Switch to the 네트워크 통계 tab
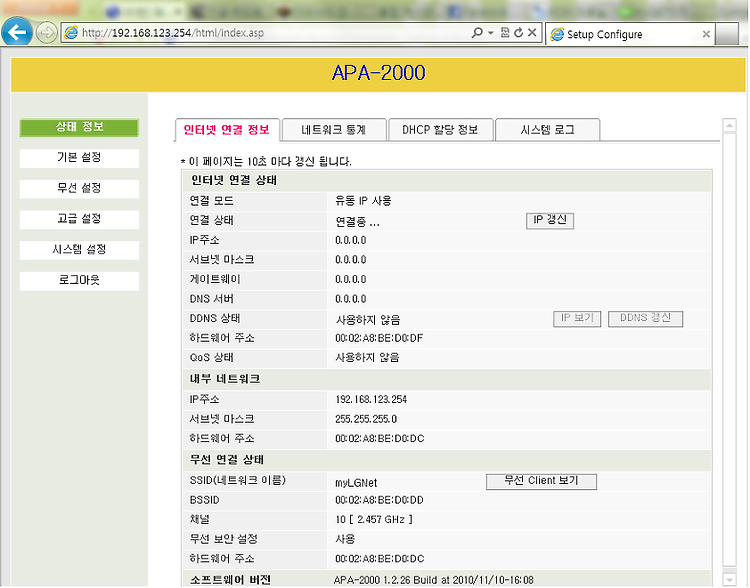The image size is (750, 588). (x=334, y=130)
